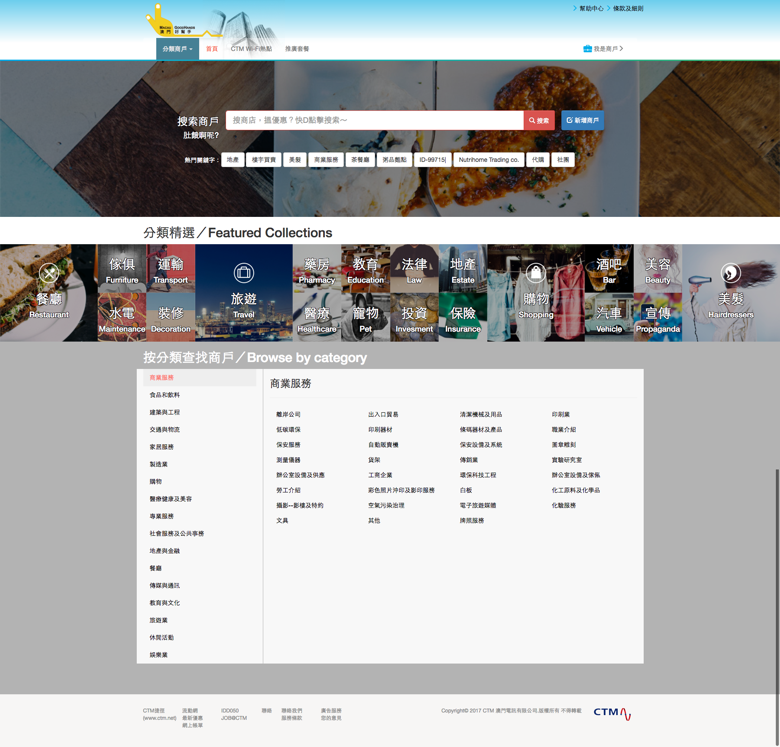Expand the 條款及細則 terms link
The image size is (780, 747).
627,8
